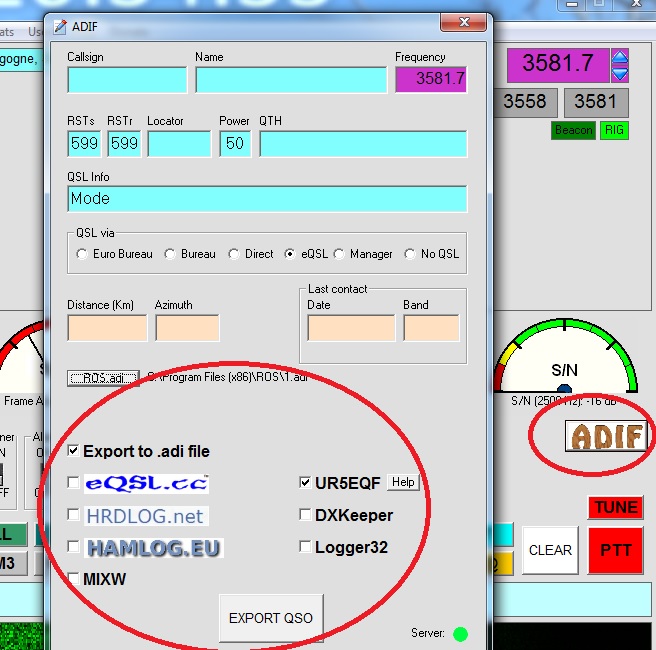The image size is (656, 650).
Task: Select the 3558 frequency preset button
Action: coord(525,102)
